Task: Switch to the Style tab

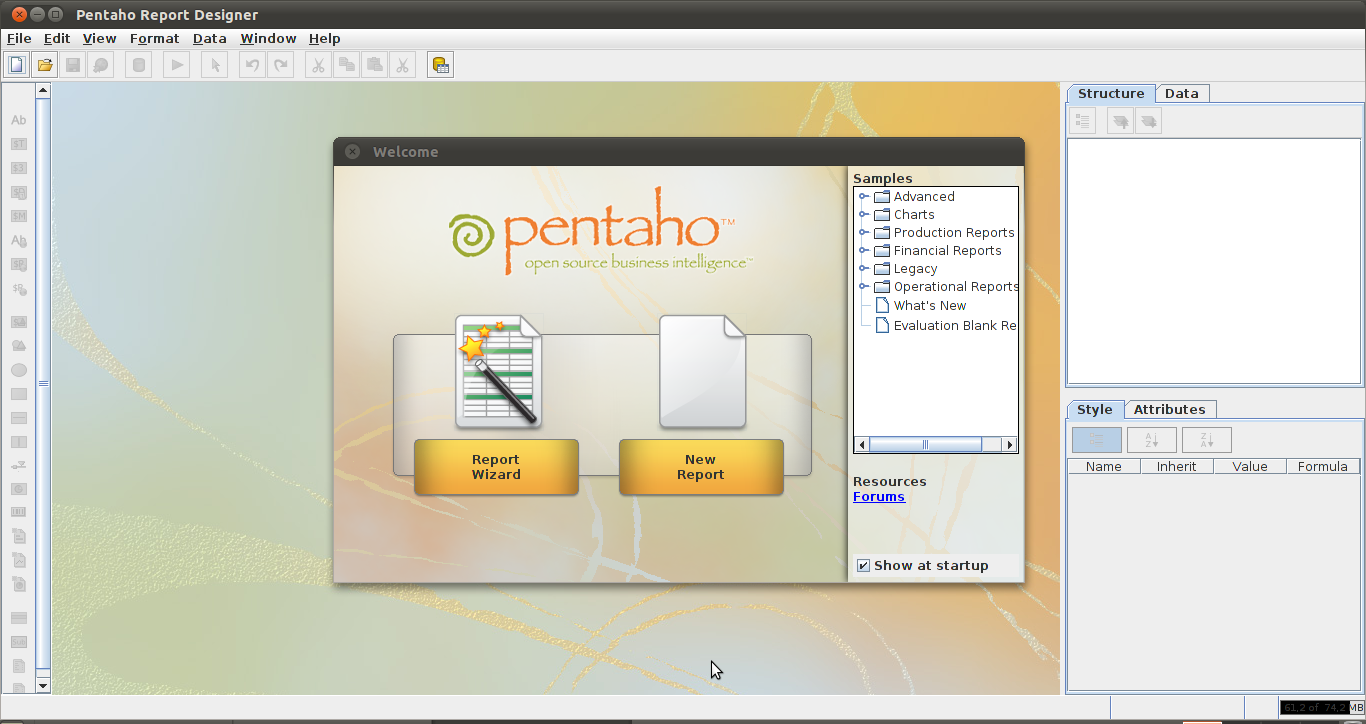Action: [x=1095, y=409]
